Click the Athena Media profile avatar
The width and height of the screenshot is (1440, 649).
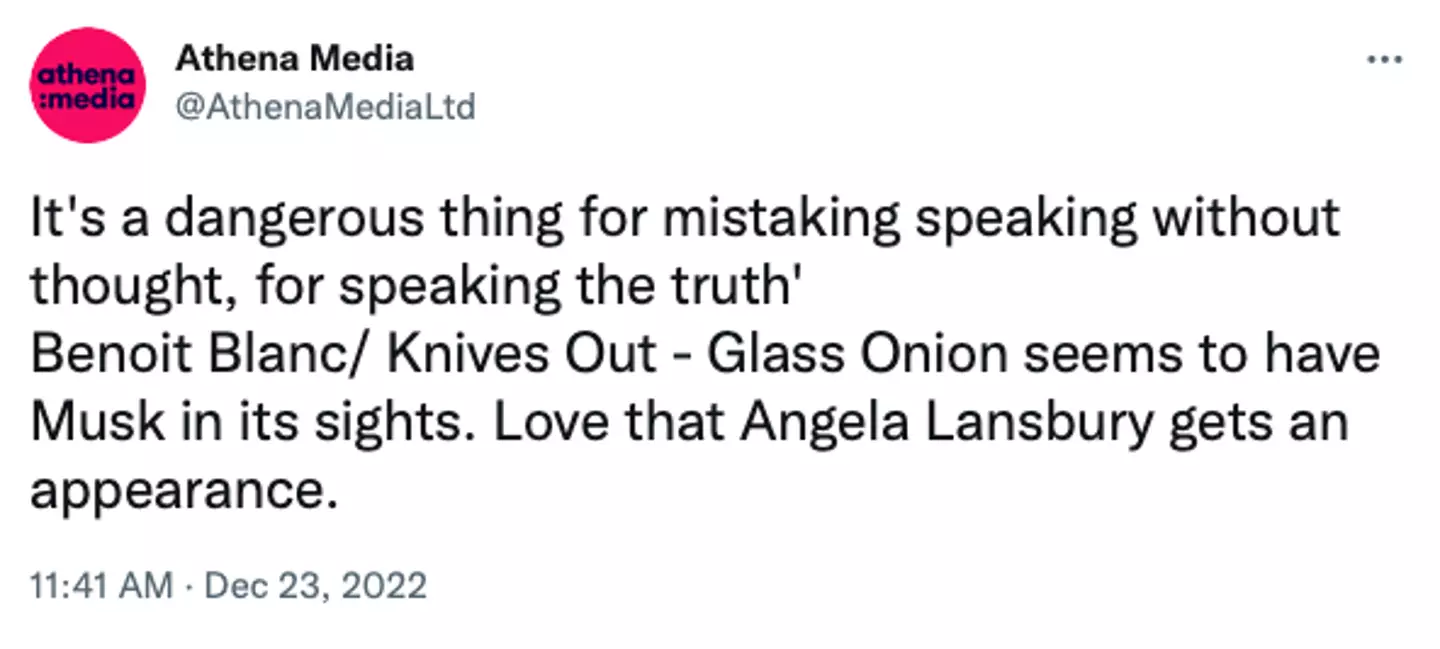pyautogui.click(x=89, y=85)
